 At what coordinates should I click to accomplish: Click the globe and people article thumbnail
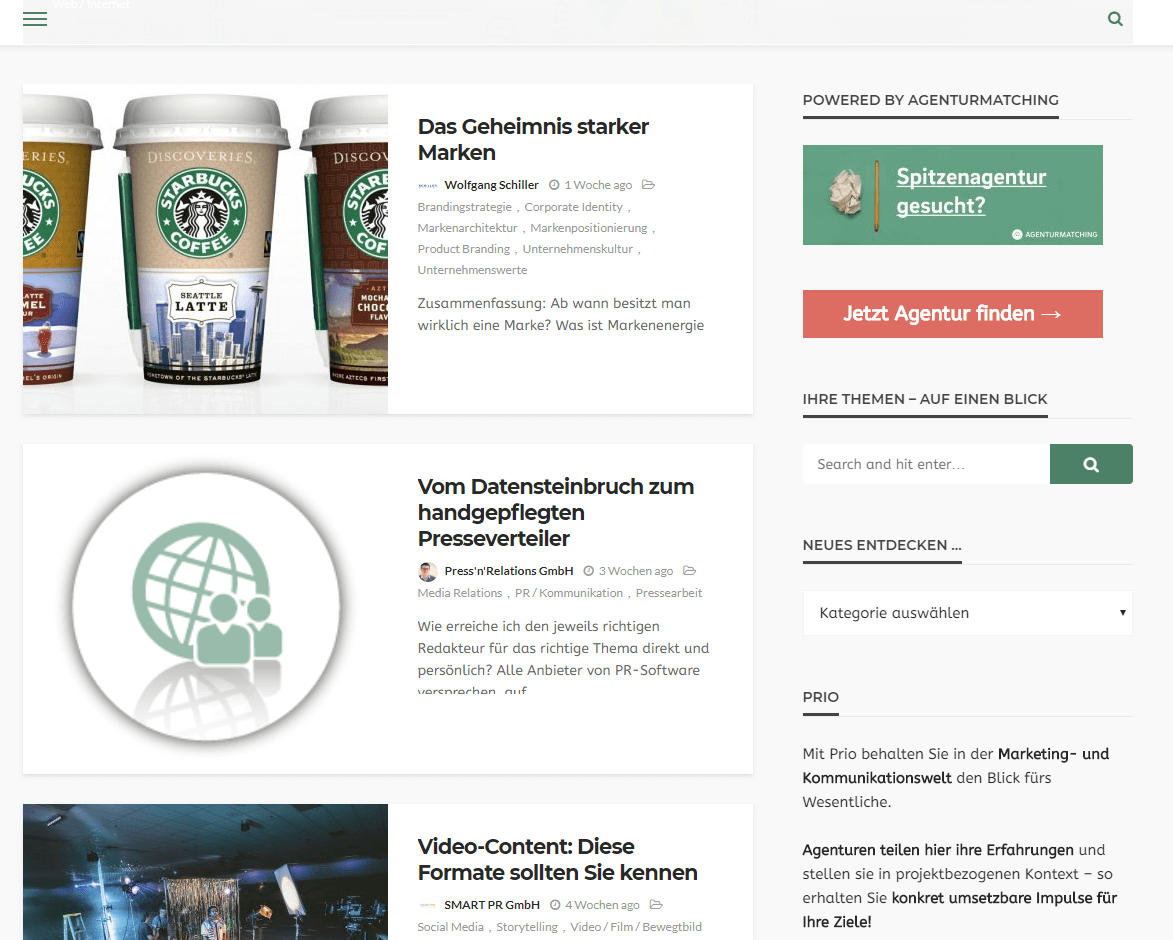click(x=206, y=609)
